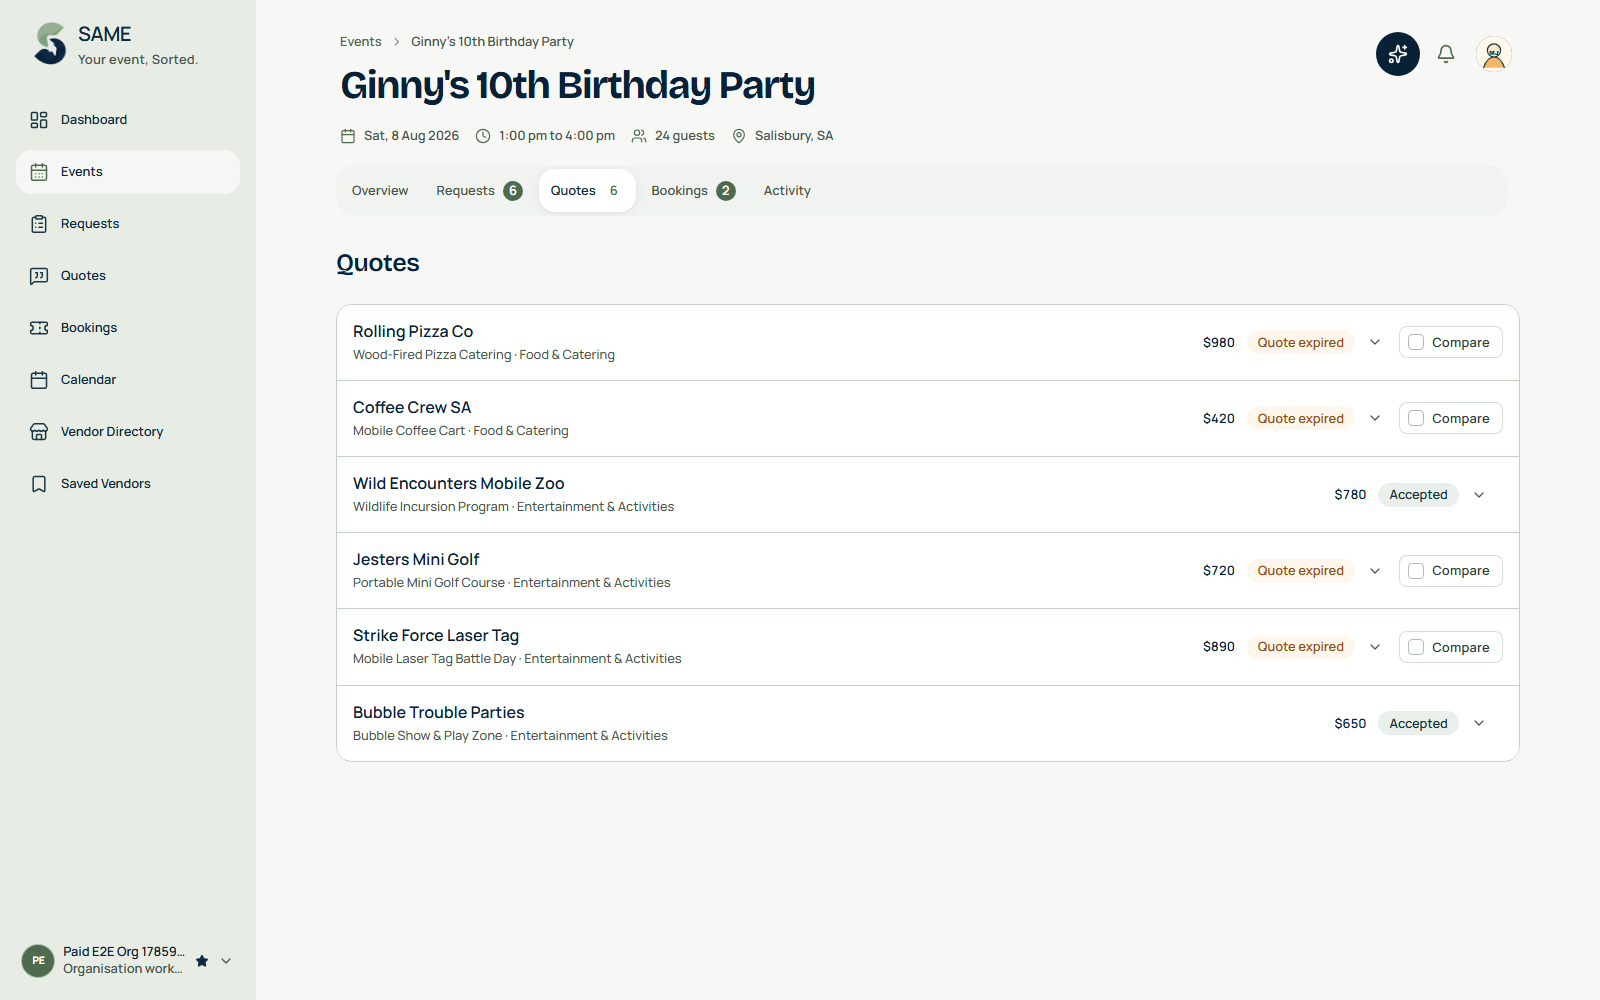Expand the Strike Force Laser Tag quote
Screen dimensions: 1600x1000
(1375, 647)
